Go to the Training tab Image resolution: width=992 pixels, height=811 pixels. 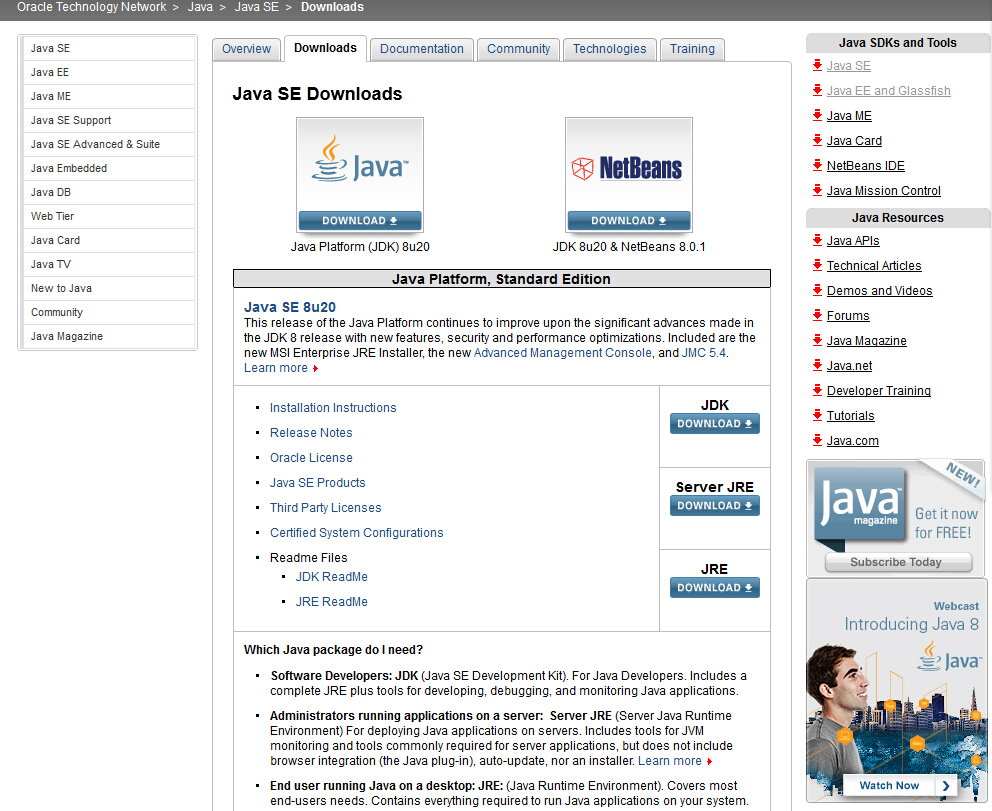[x=692, y=49]
